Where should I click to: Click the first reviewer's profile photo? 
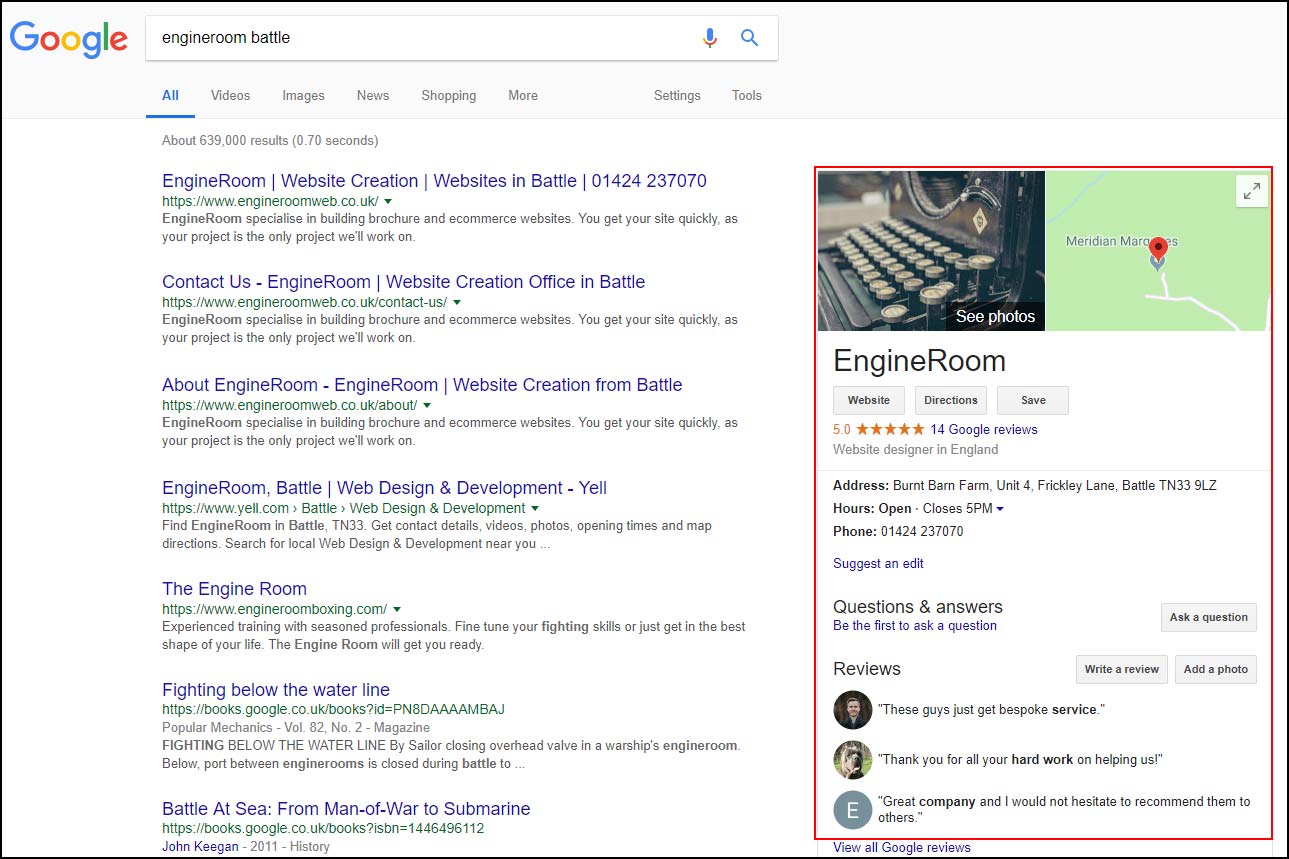852,710
